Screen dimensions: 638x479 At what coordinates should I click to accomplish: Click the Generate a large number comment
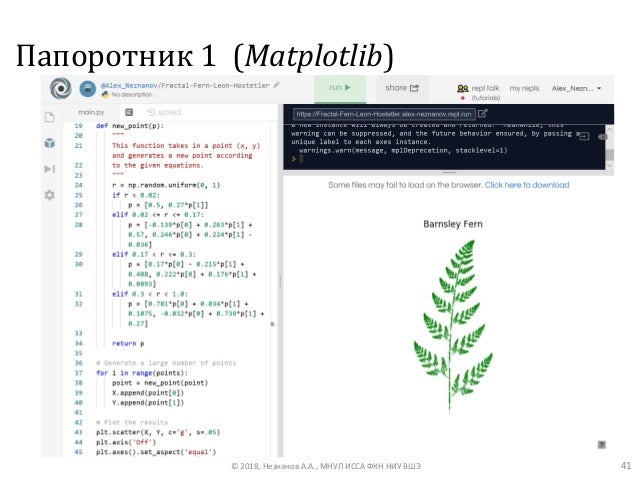click(166, 363)
